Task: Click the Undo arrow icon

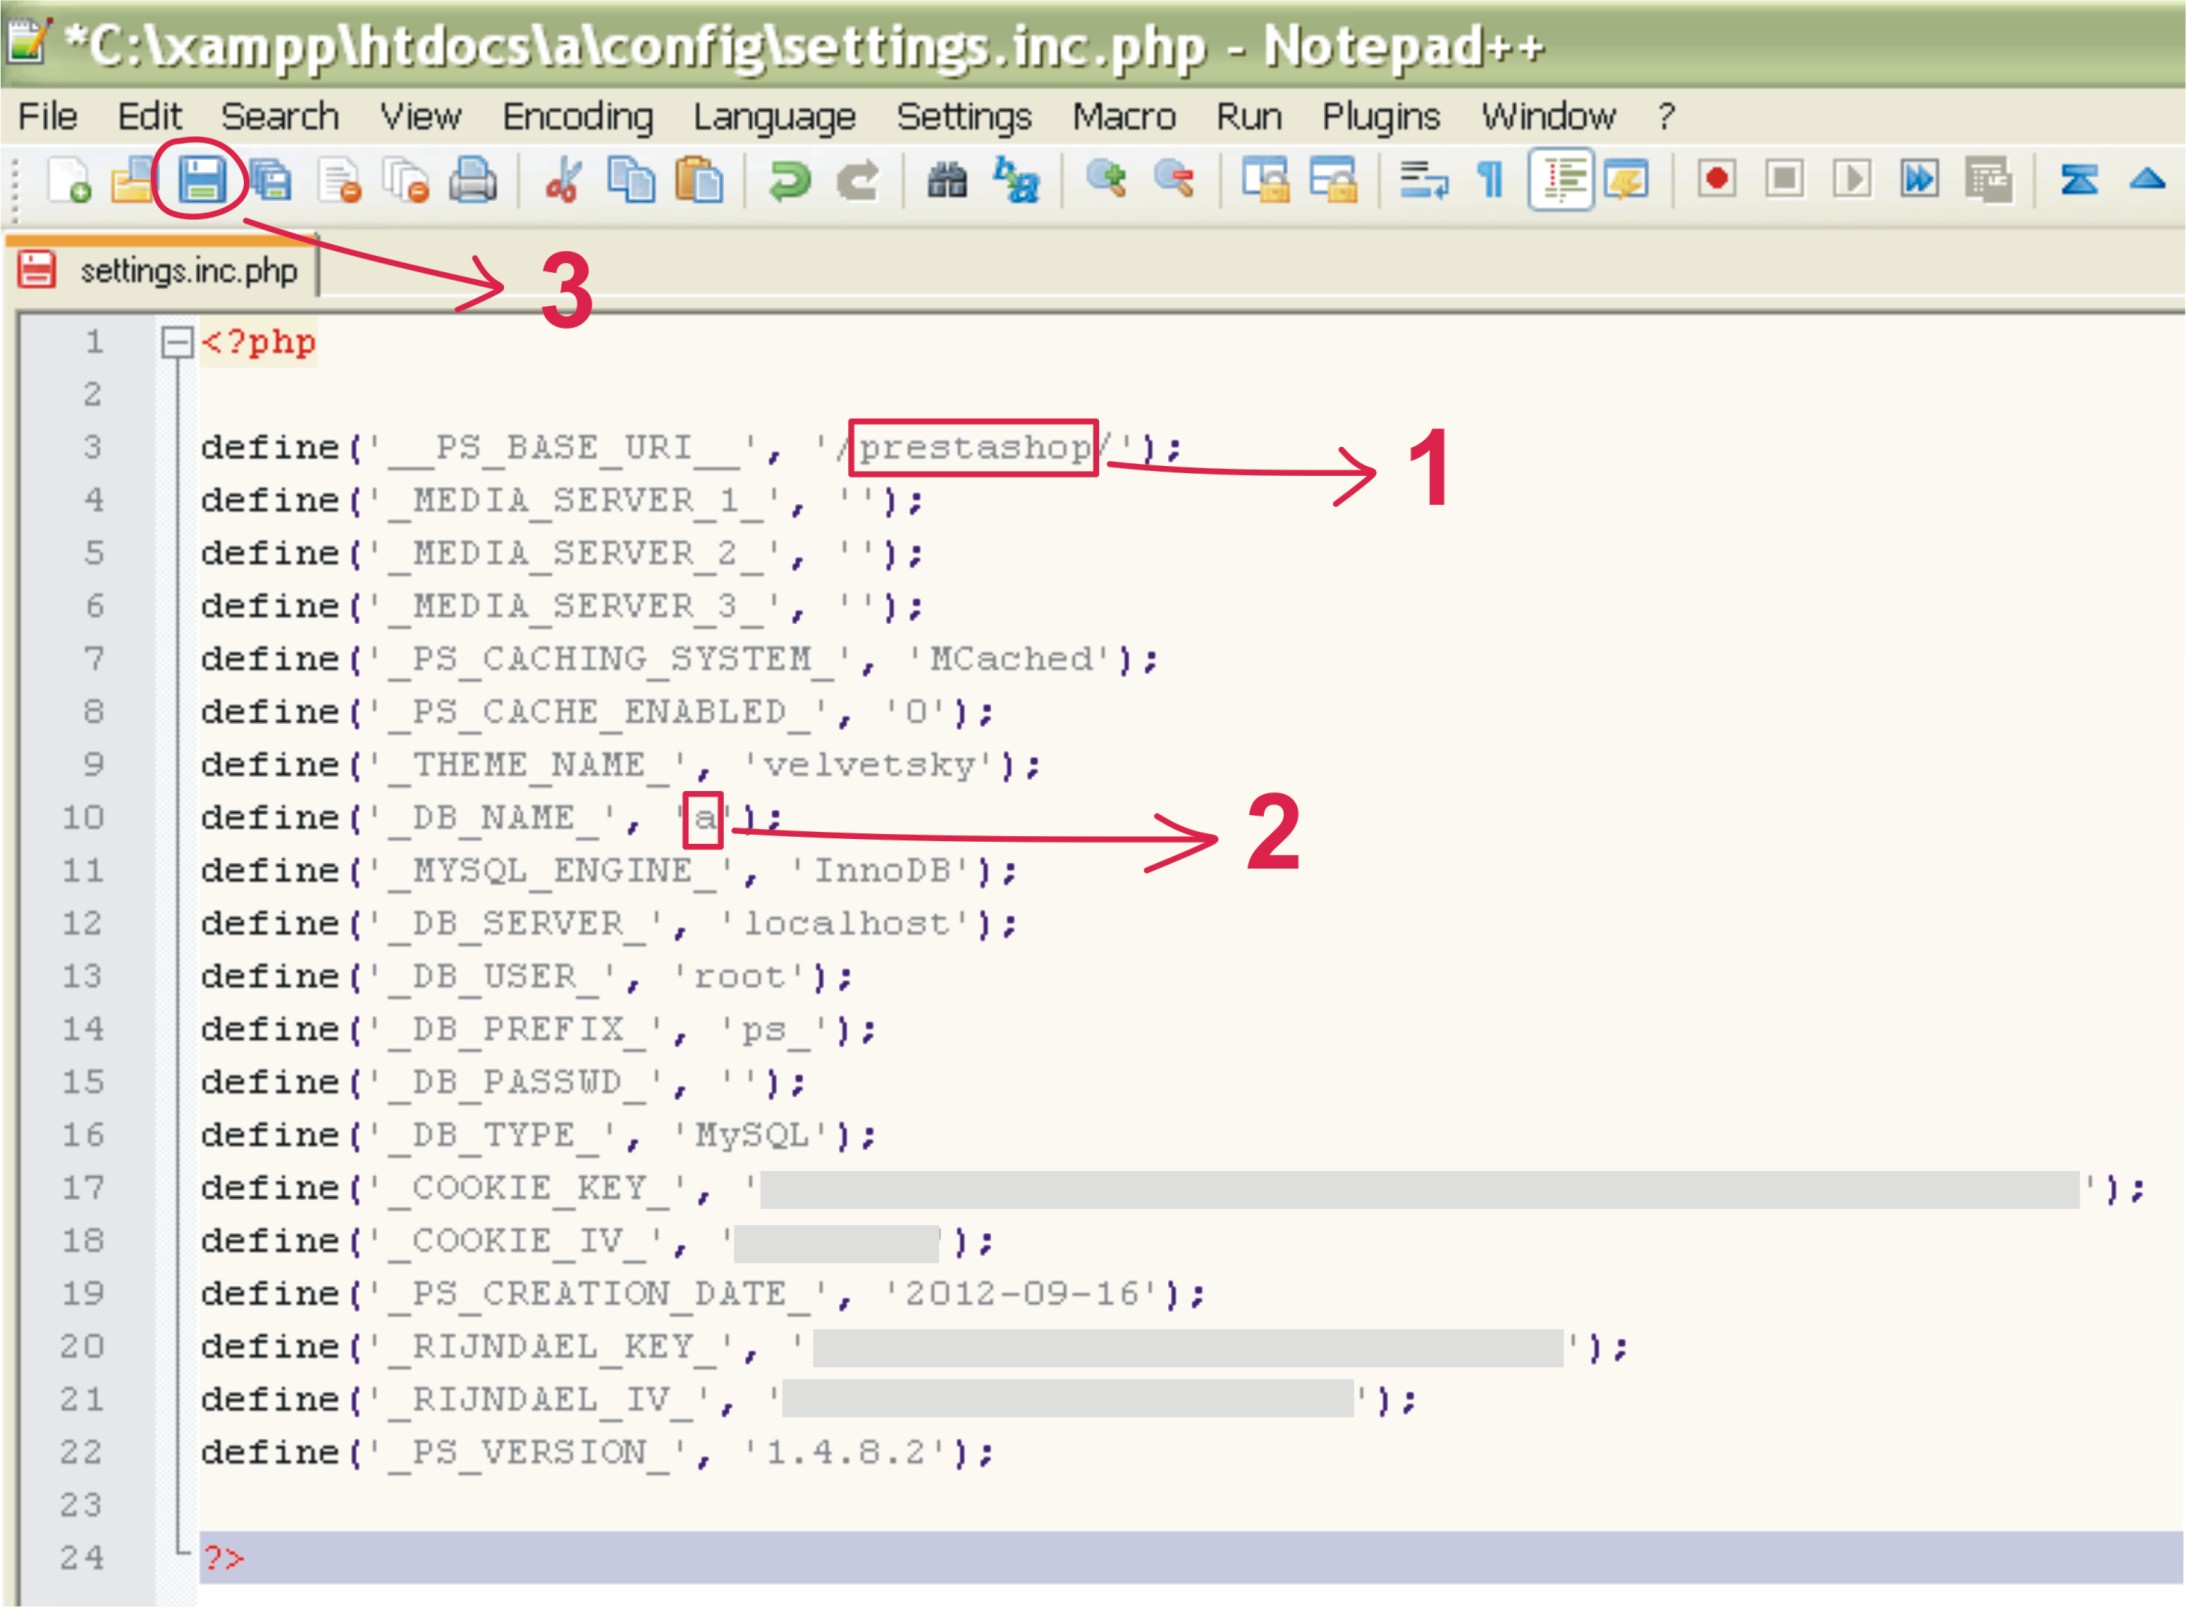Action: pyautogui.click(x=789, y=182)
